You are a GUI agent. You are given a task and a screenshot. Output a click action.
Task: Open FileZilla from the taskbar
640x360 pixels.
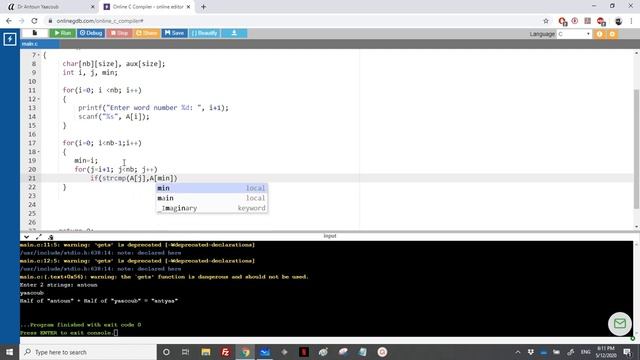[x=225, y=352]
